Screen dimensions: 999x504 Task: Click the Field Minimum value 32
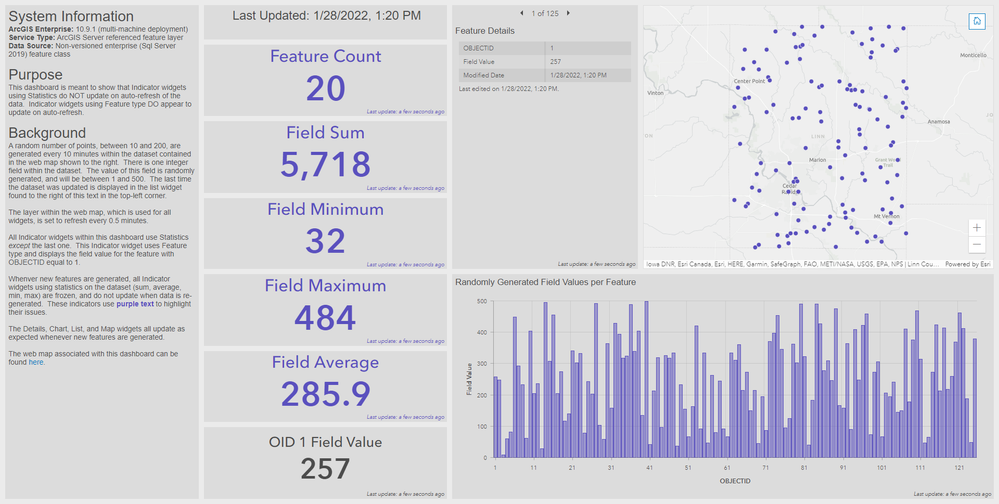click(x=326, y=241)
